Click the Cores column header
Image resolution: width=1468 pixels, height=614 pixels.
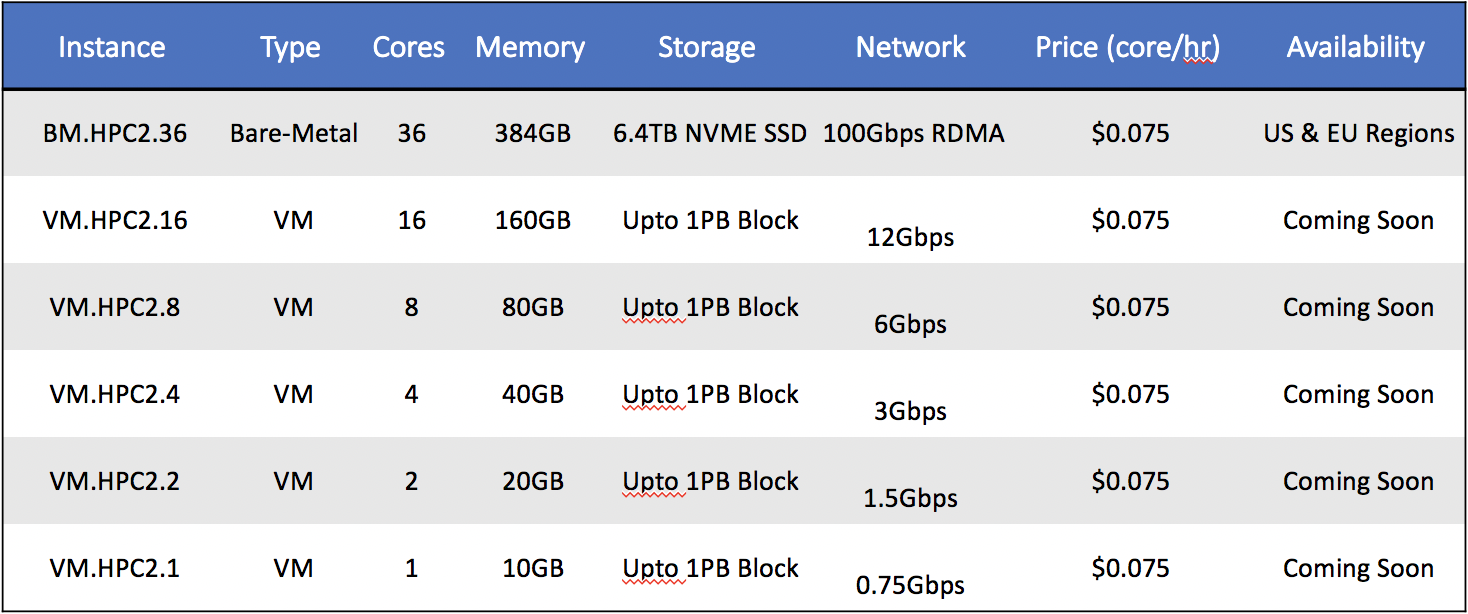[x=409, y=47]
